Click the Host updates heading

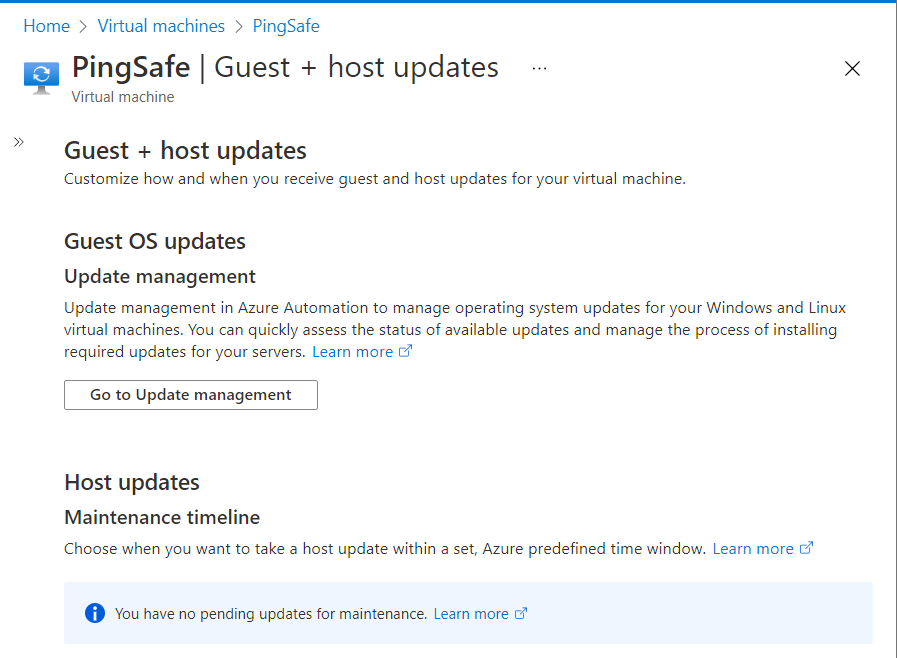pos(132,482)
